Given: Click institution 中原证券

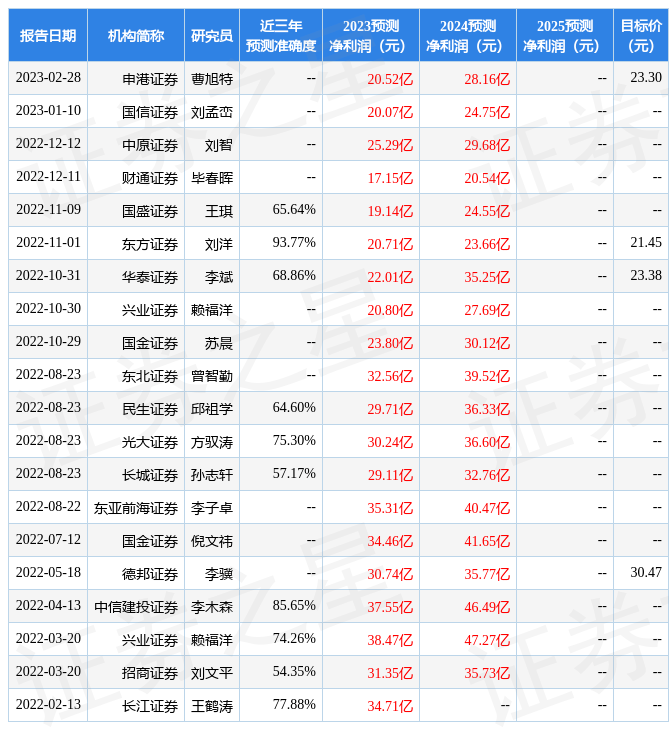Looking at the screenshot, I should click(x=150, y=145).
